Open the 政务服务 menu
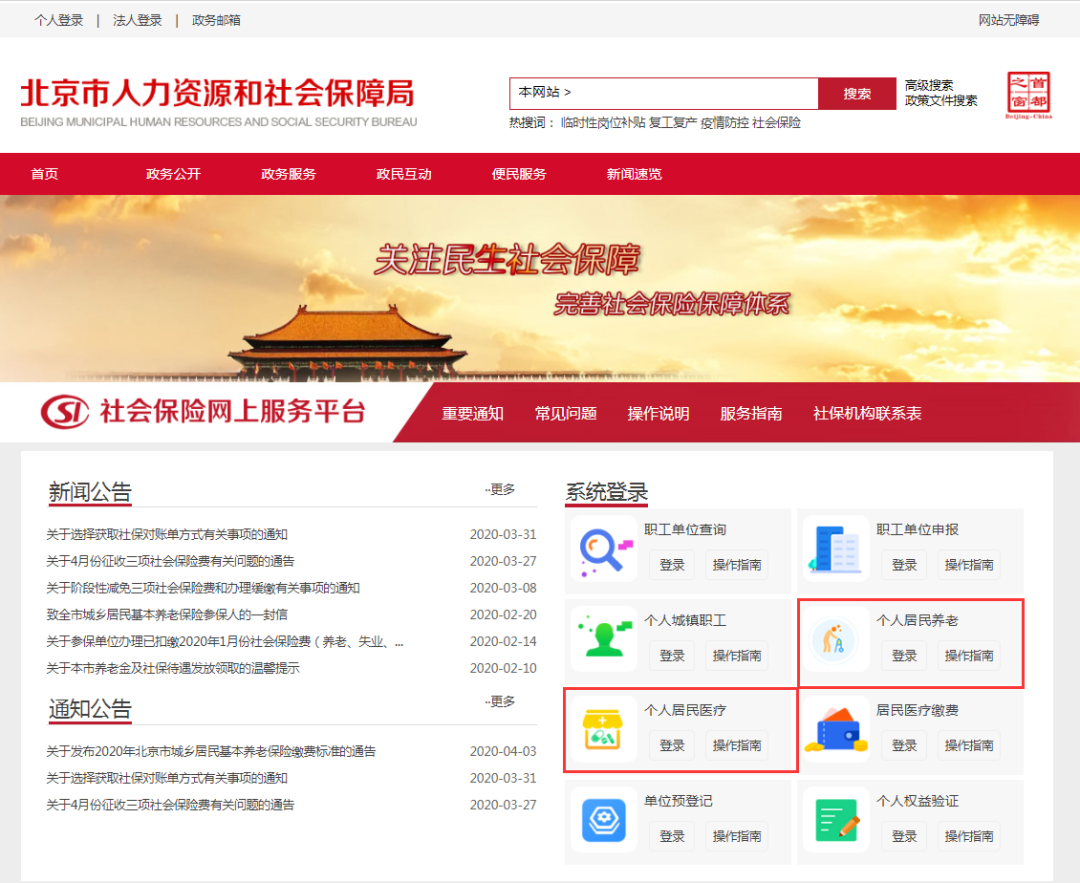This screenshot has height=883, width=1080. (x=288, y=174)
